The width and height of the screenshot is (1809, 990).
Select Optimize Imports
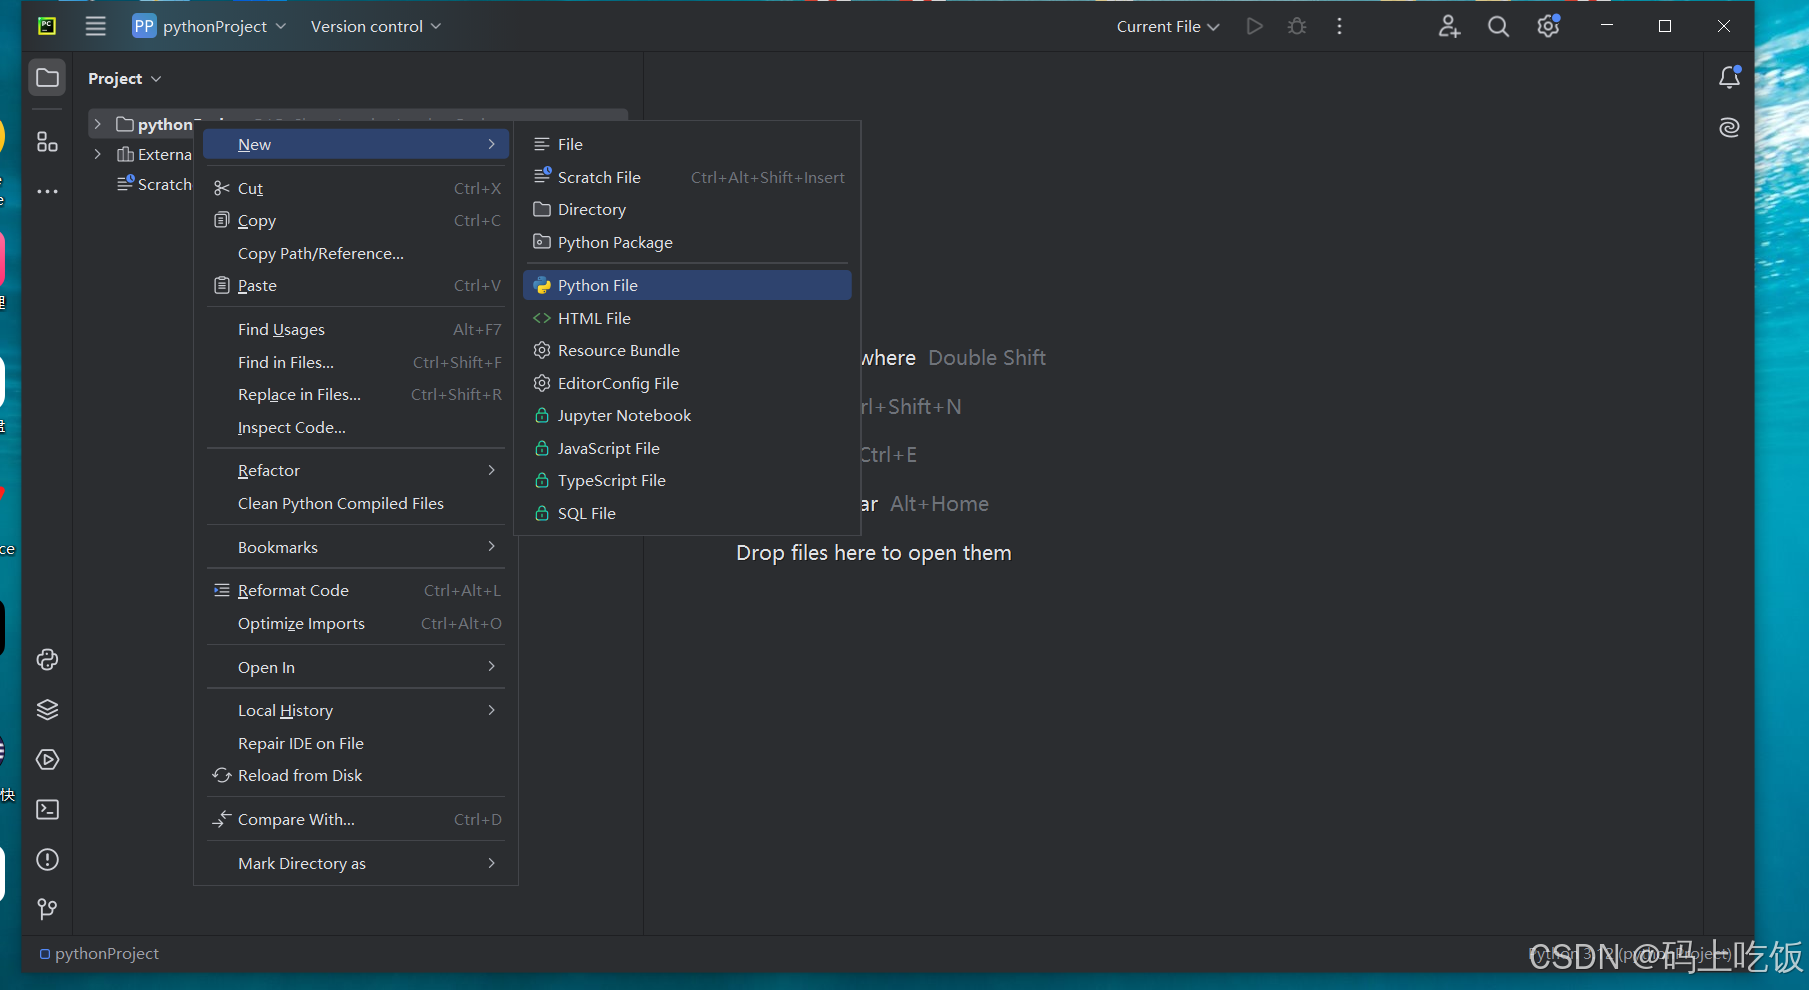click(356, 623)
